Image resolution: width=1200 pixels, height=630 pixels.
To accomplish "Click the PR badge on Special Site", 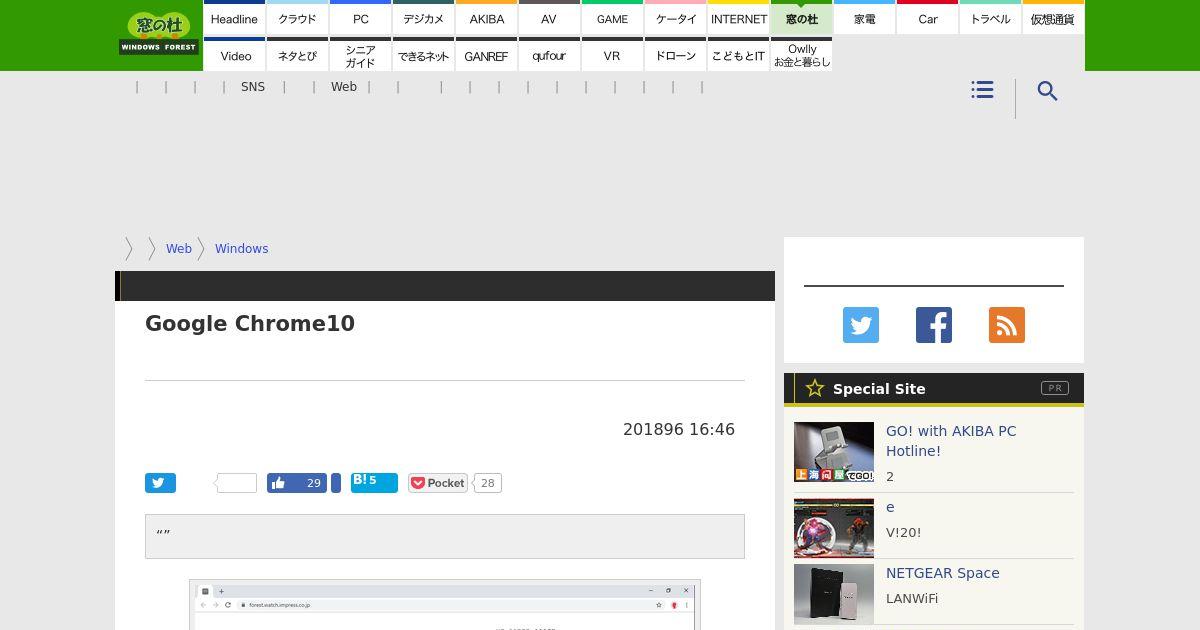I will (x=1055, y=388).
